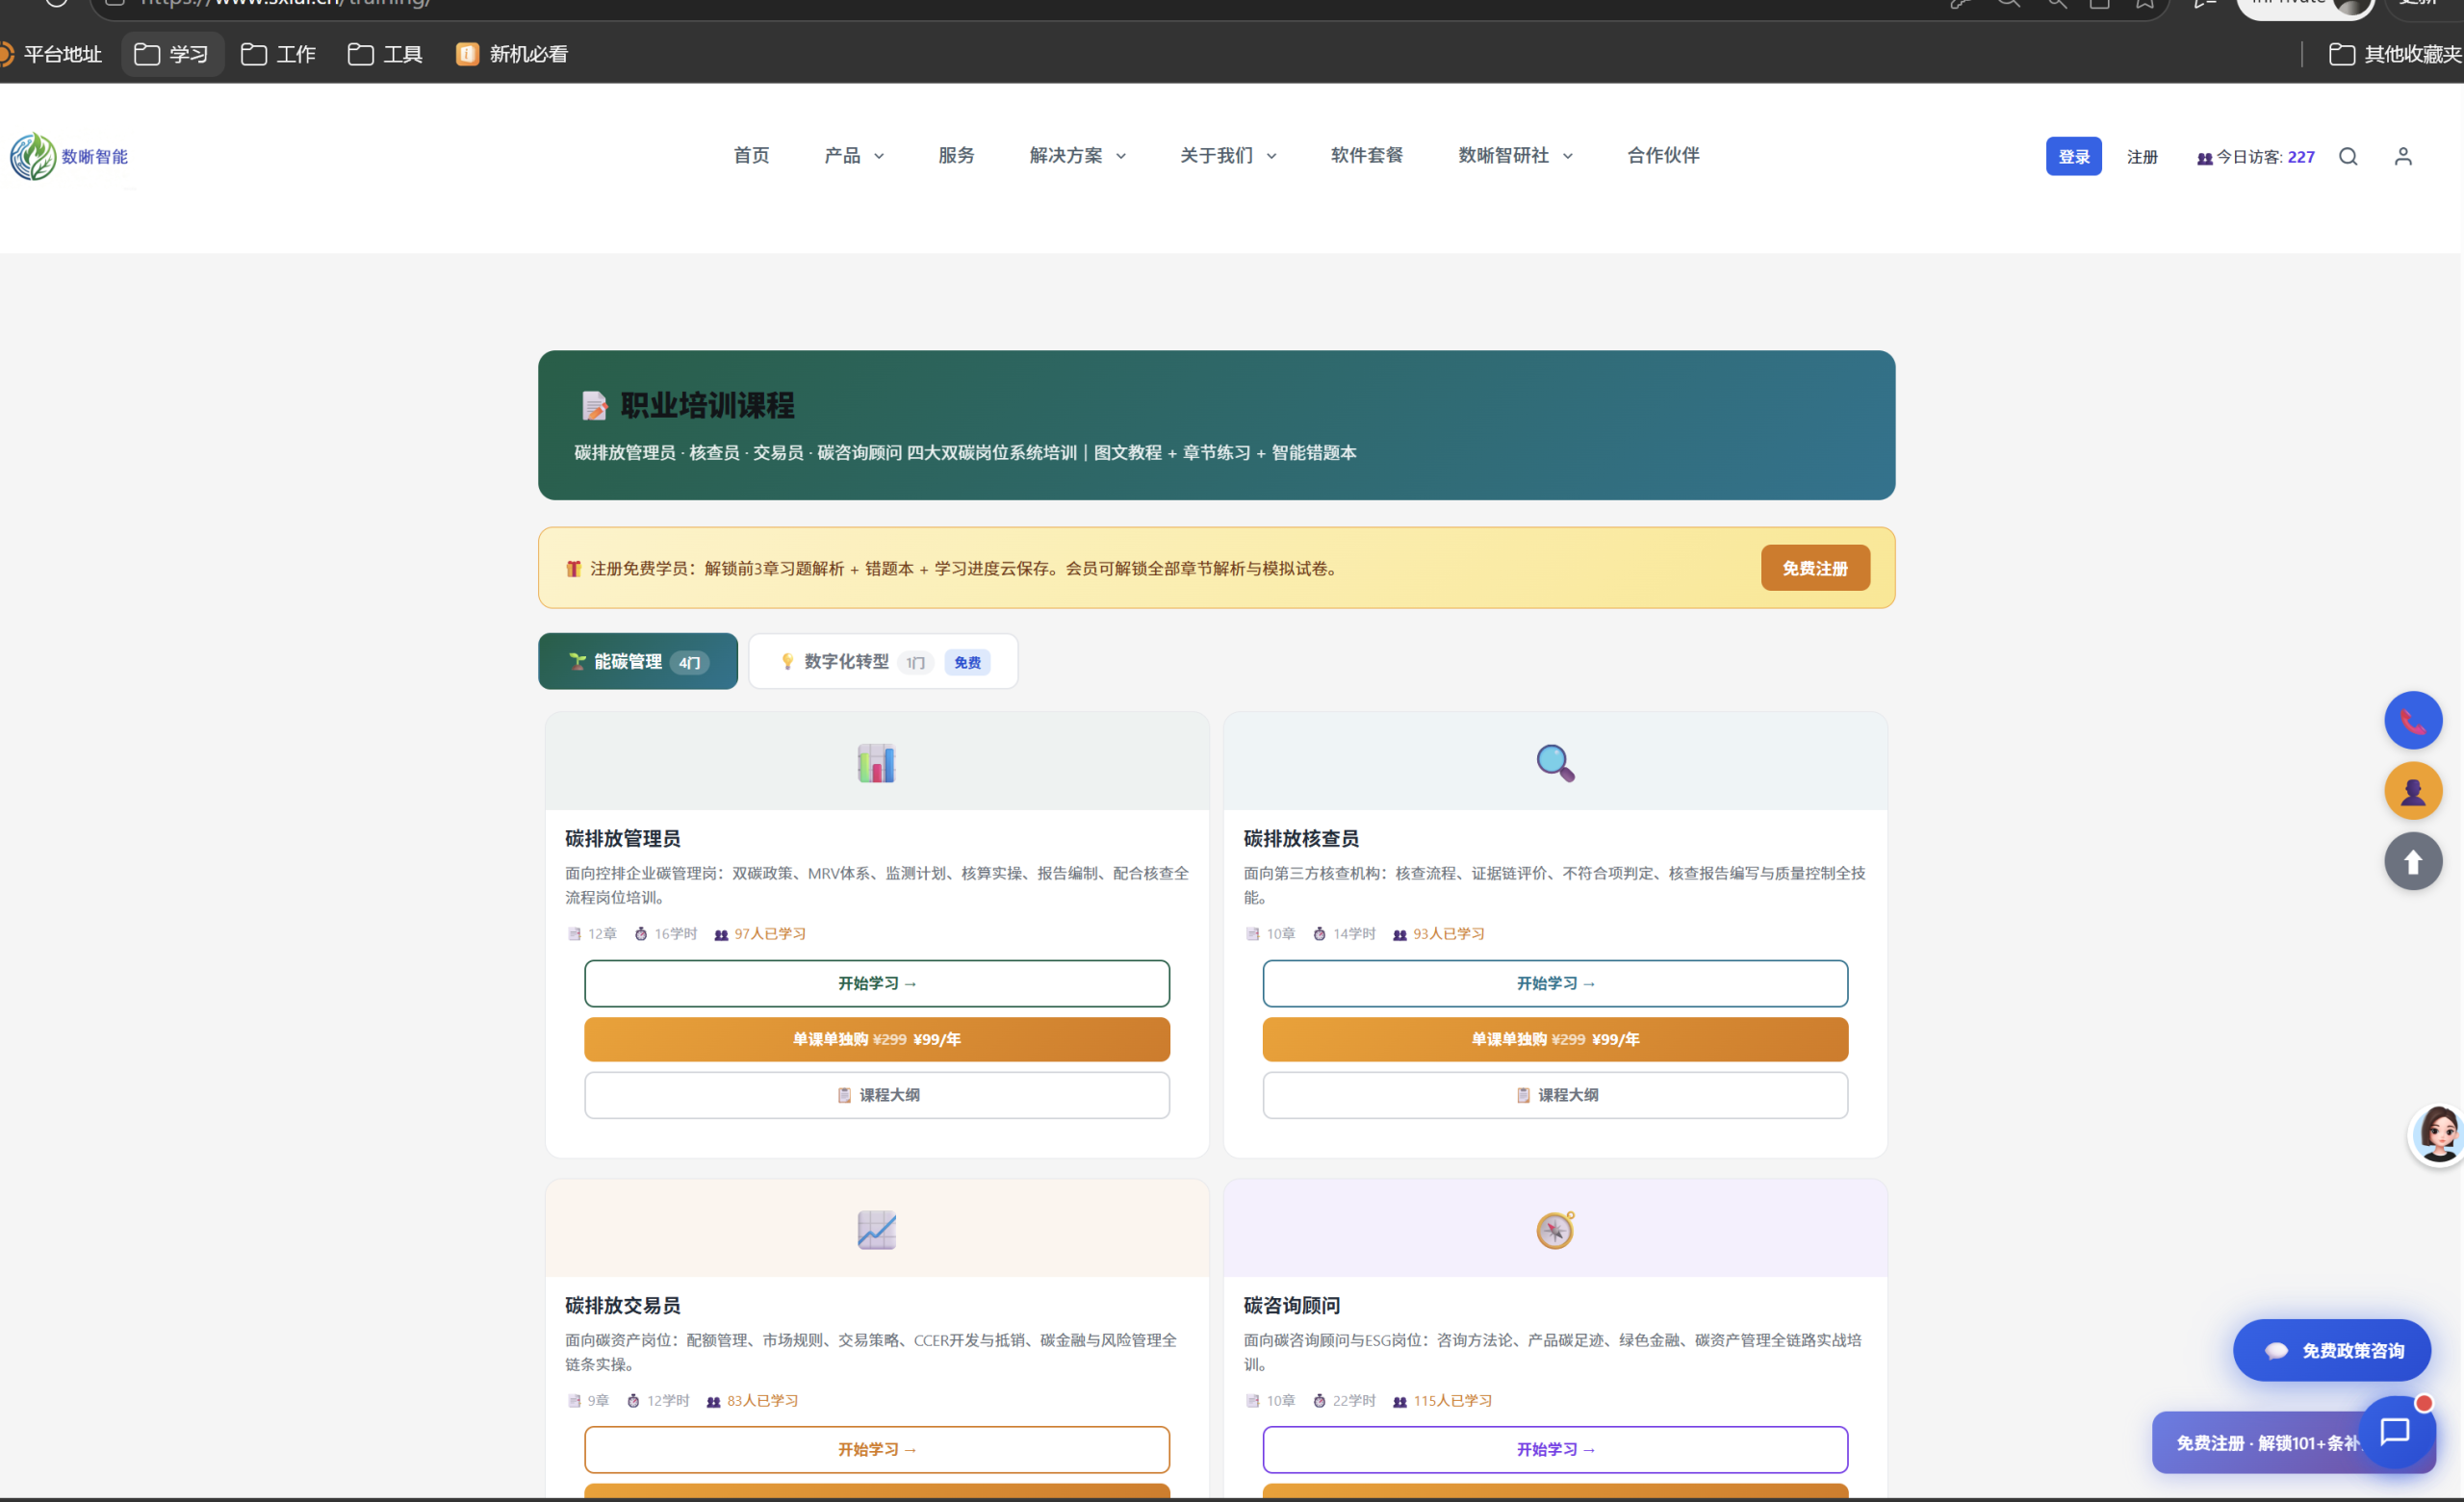Expand the 解决方案 dropdown menu
Viewport: 2464px width, 1502px height.
pos(1078,156)
